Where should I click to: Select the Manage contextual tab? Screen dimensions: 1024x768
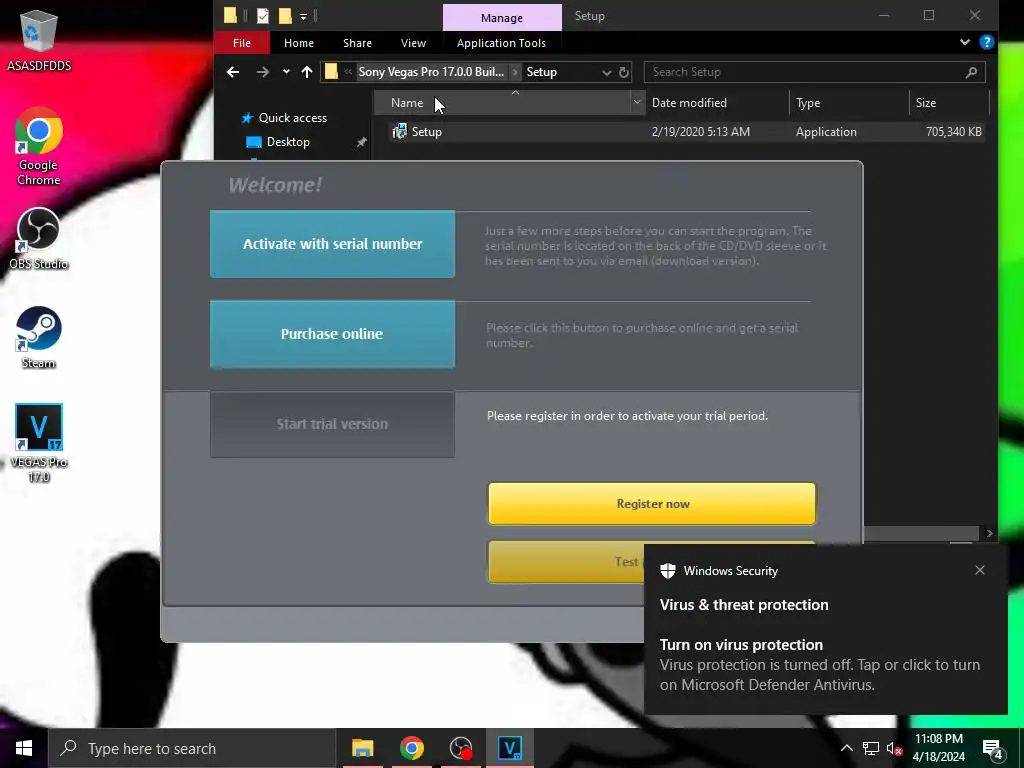pyautogui.click(x=502, y=18)
